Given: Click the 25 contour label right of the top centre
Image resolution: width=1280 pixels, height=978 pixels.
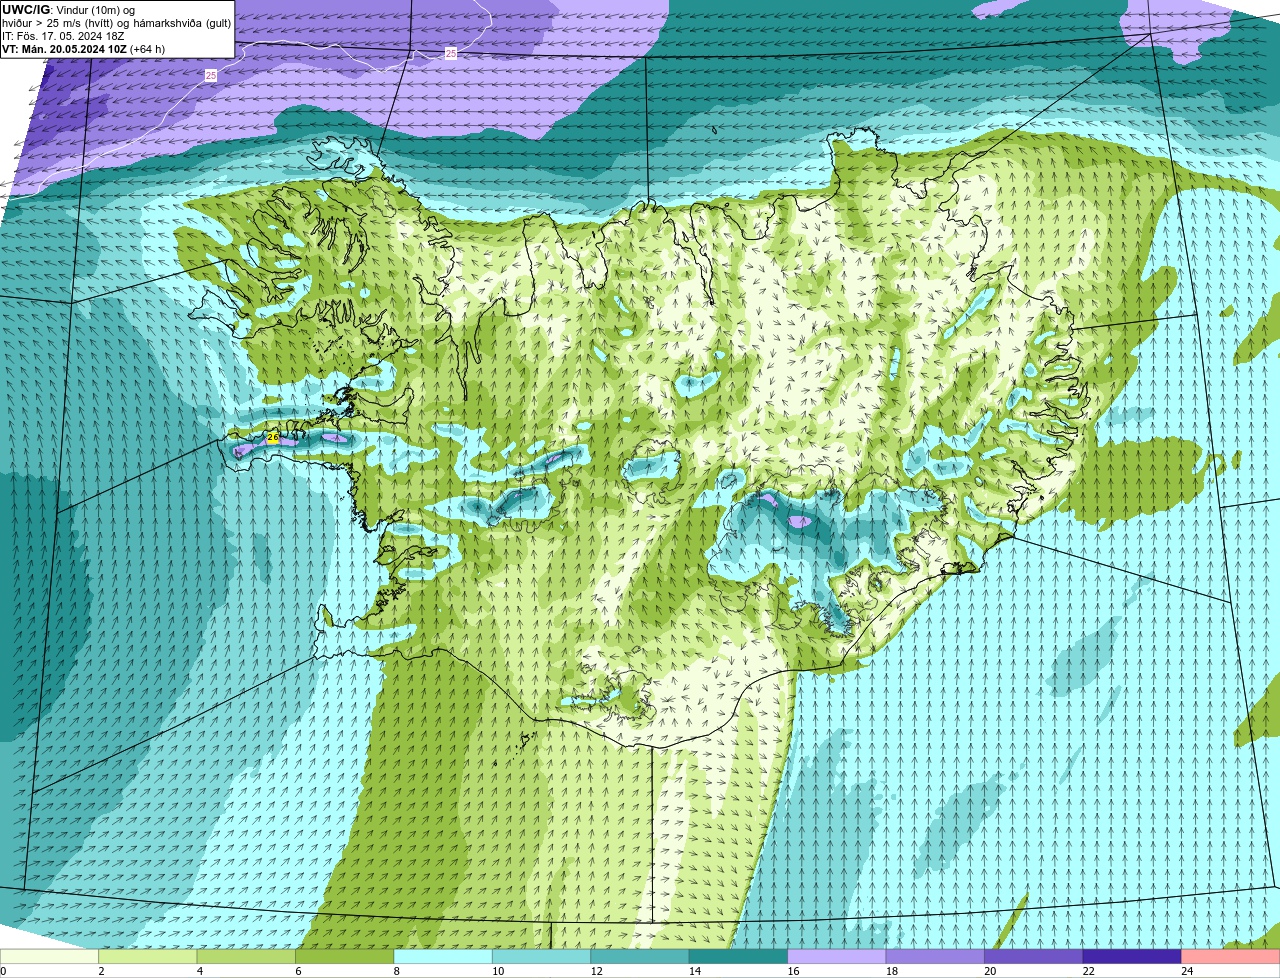Looking at the screenshot, I should pyautogui.click(x=451, y=53).
